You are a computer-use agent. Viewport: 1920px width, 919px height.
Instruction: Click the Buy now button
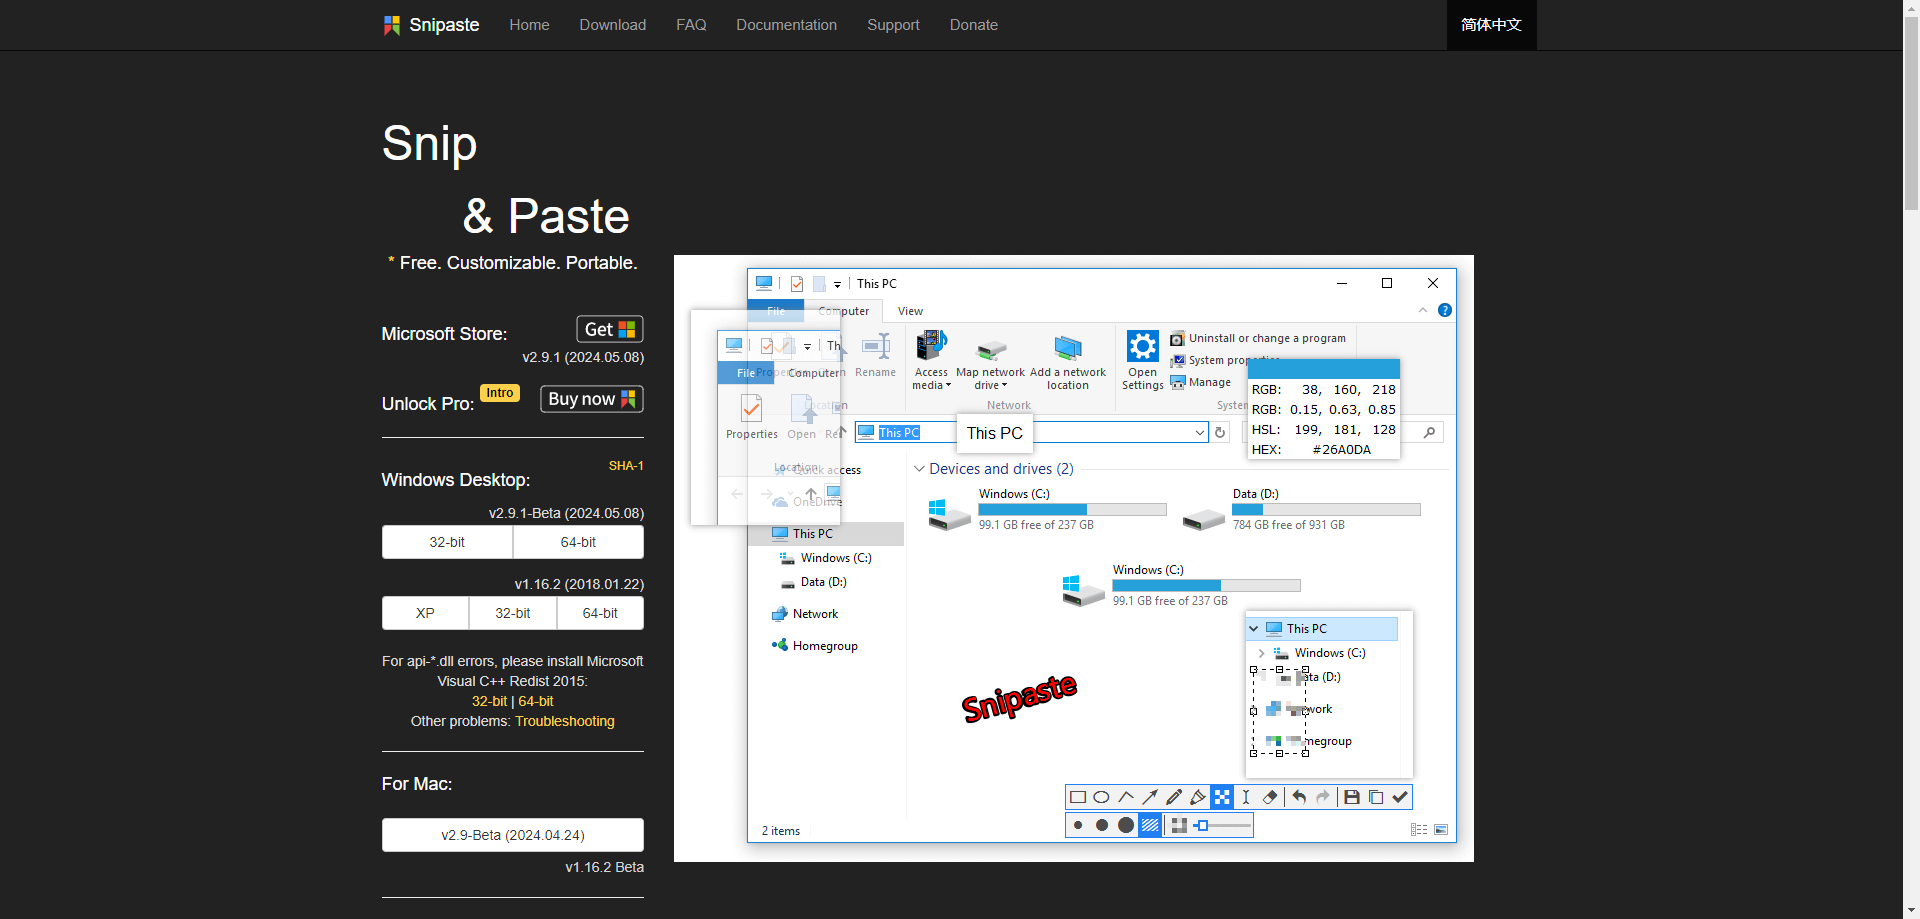[592, 399]
